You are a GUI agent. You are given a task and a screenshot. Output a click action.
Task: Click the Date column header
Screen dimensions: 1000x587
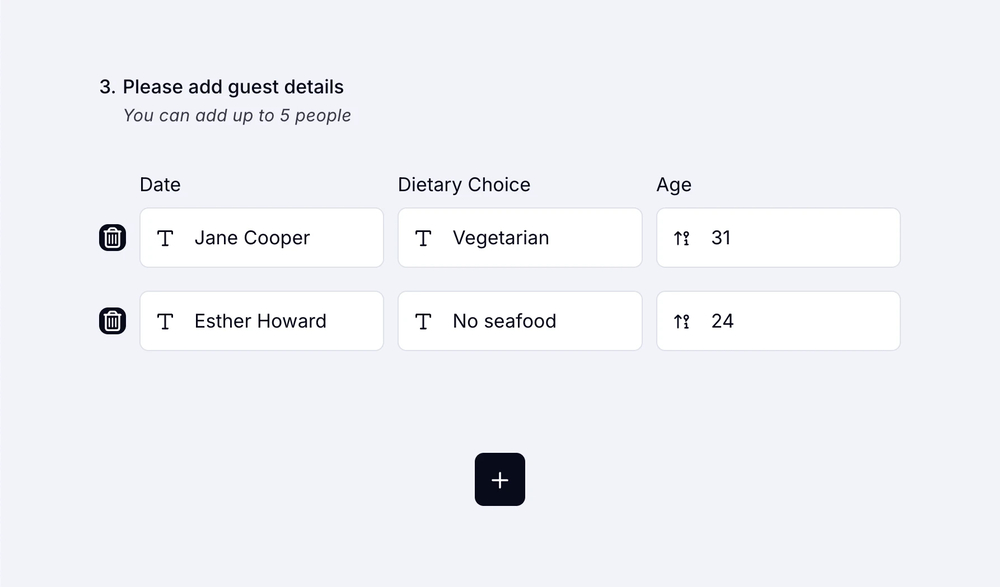pos(160,184)
